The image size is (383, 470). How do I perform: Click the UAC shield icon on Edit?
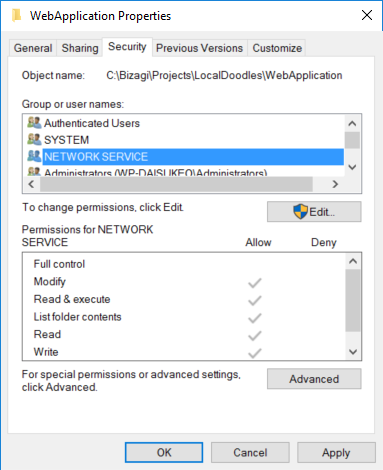point(300,211)
